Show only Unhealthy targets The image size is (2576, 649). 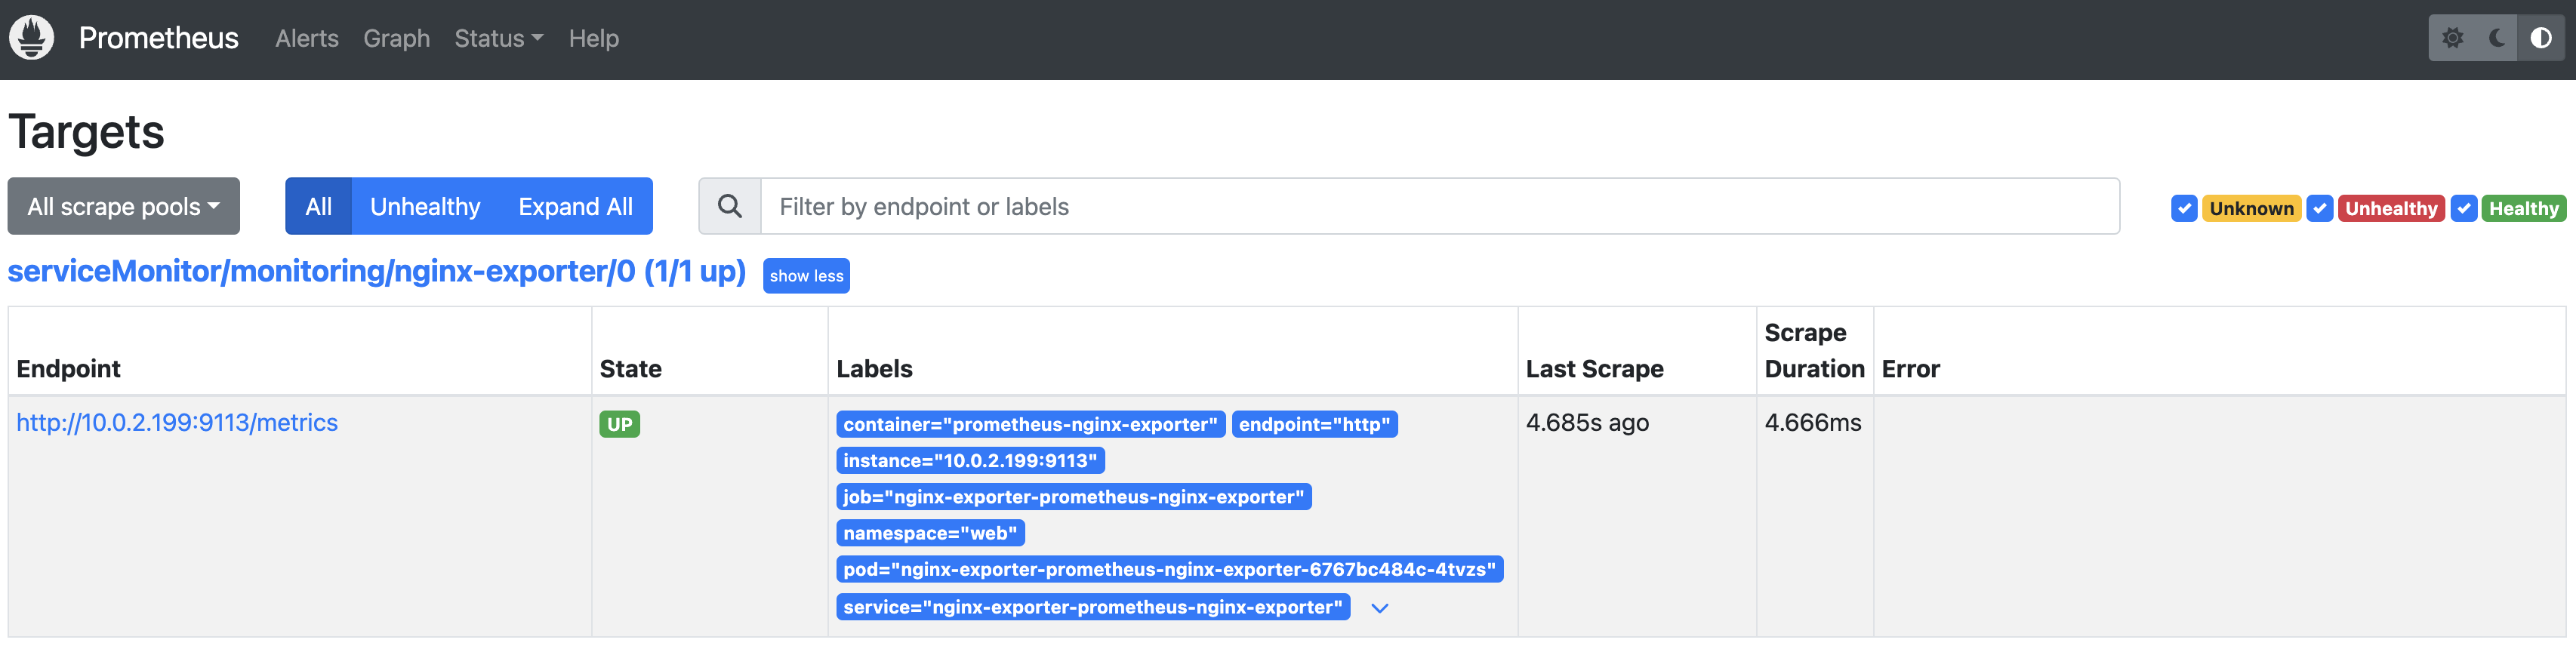point(425,207)
